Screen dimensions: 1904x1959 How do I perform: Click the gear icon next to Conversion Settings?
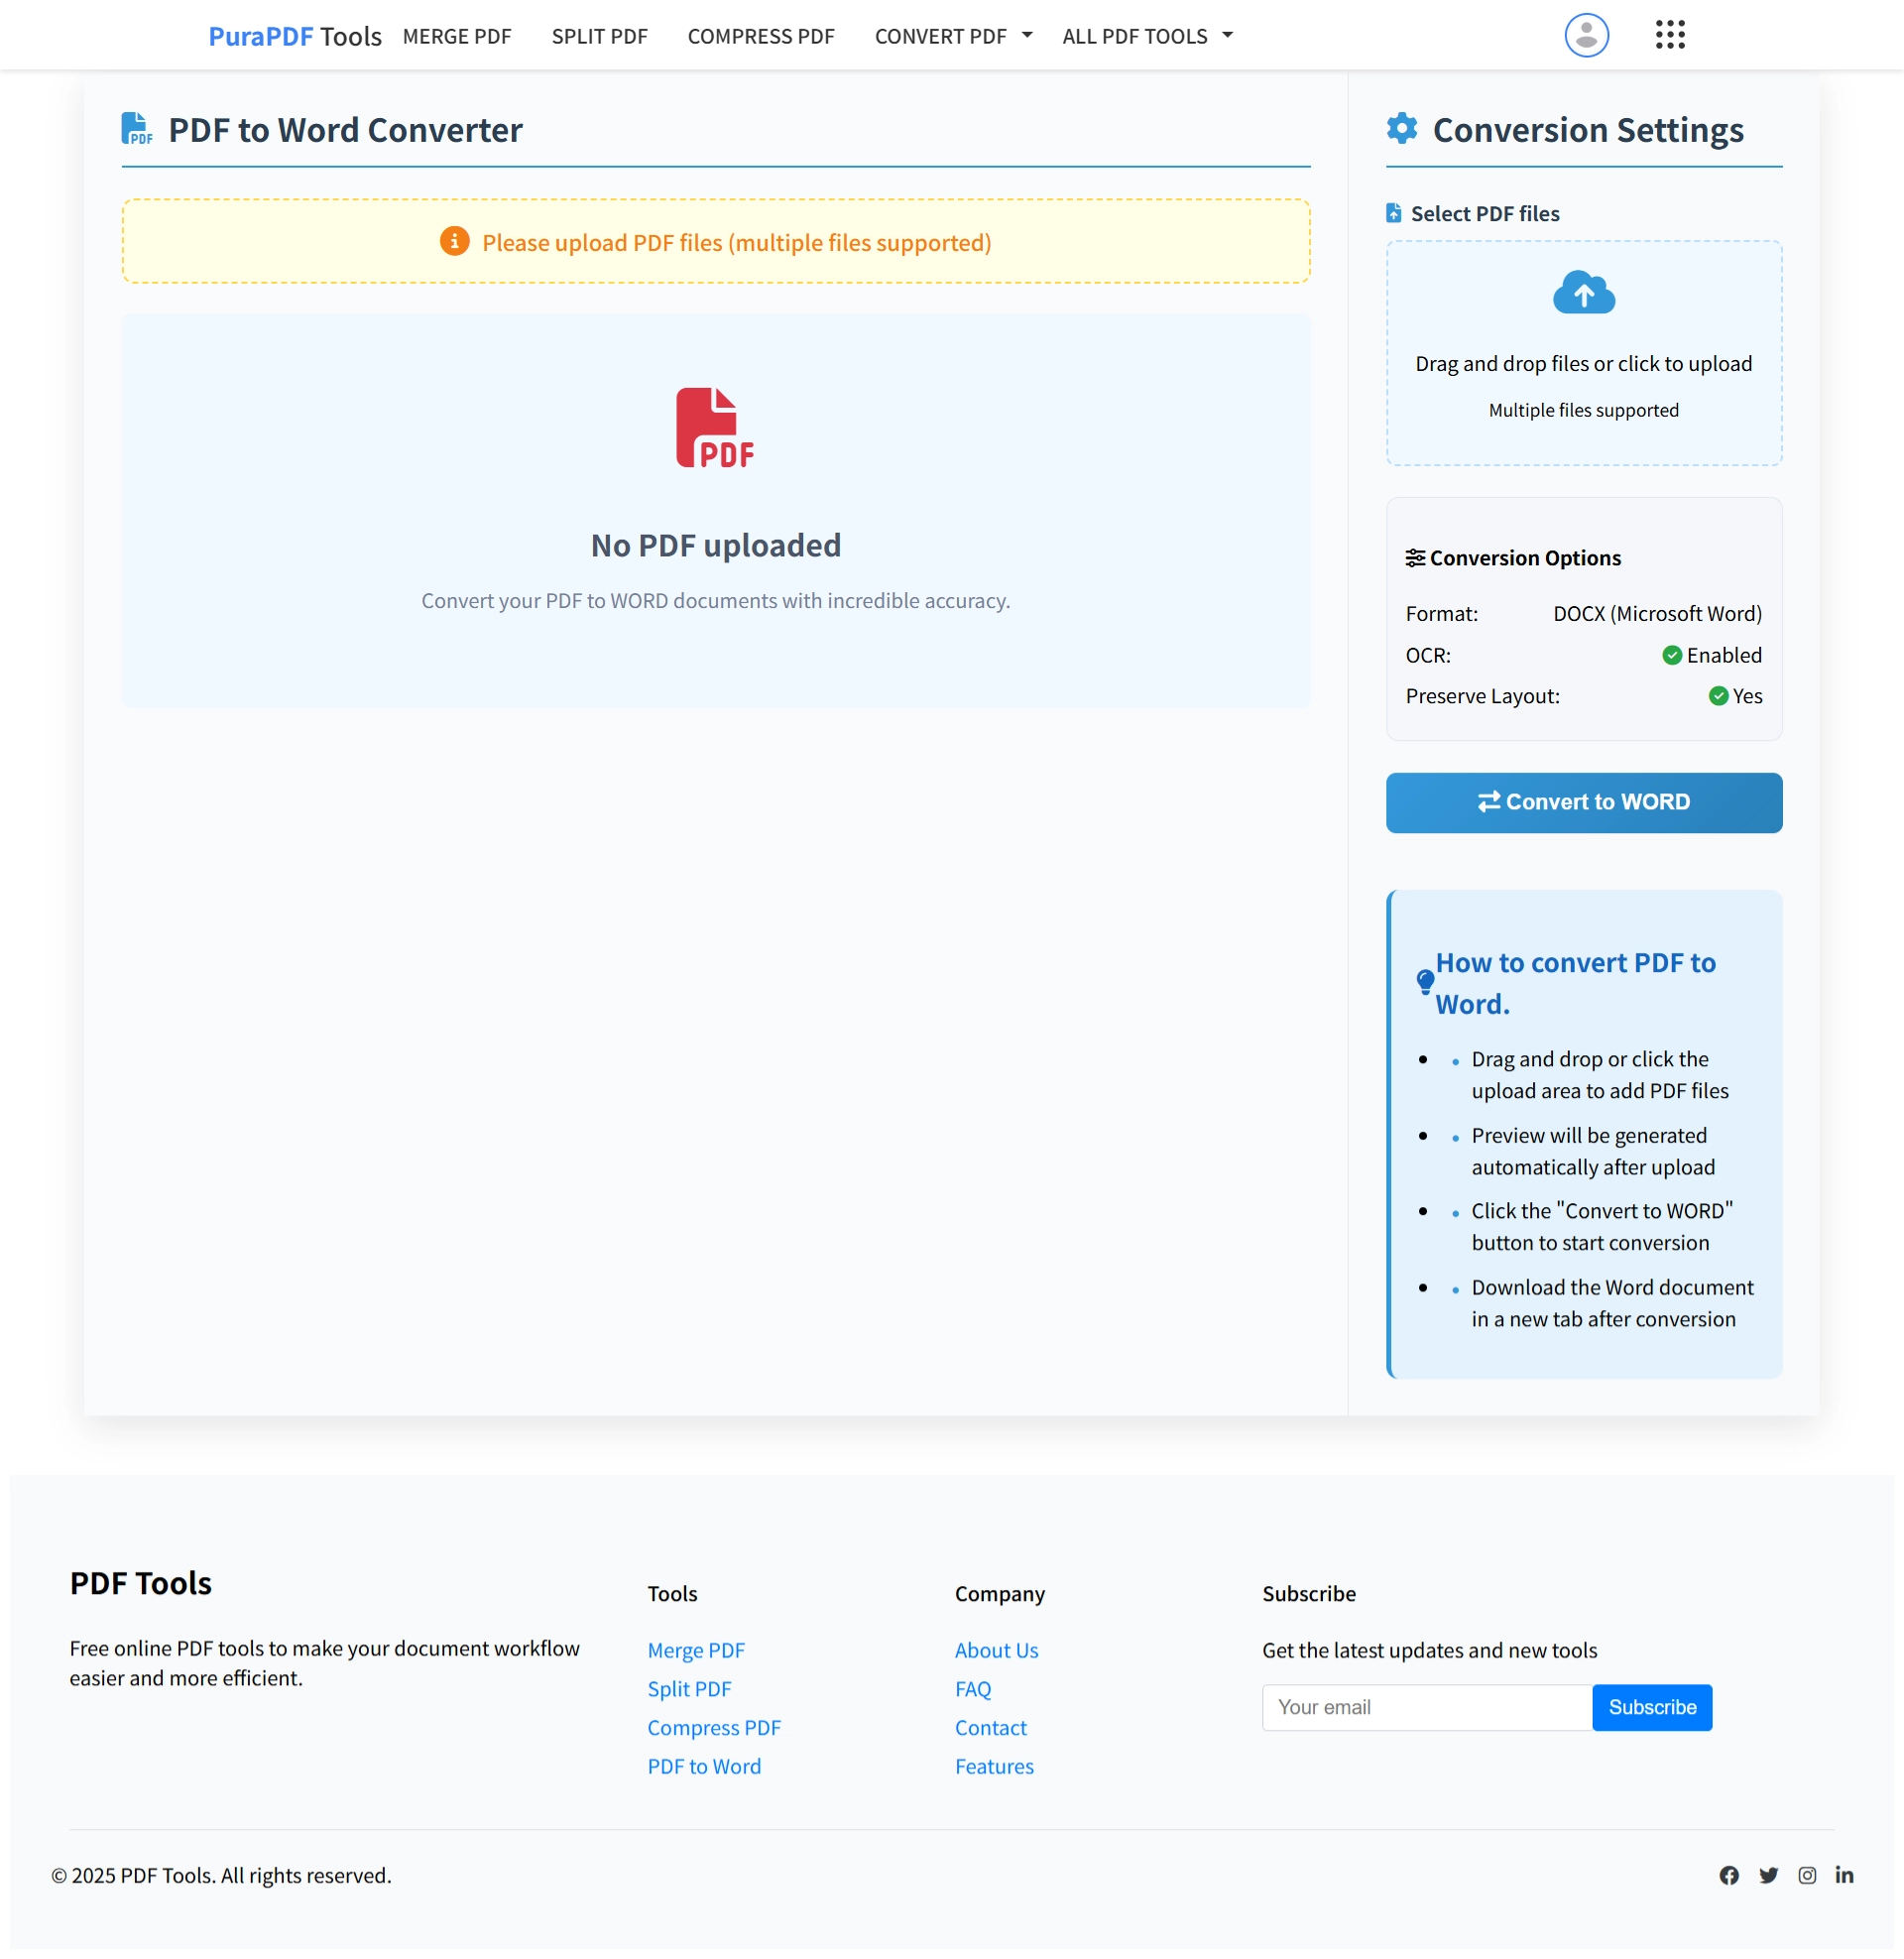(1402, 128)
